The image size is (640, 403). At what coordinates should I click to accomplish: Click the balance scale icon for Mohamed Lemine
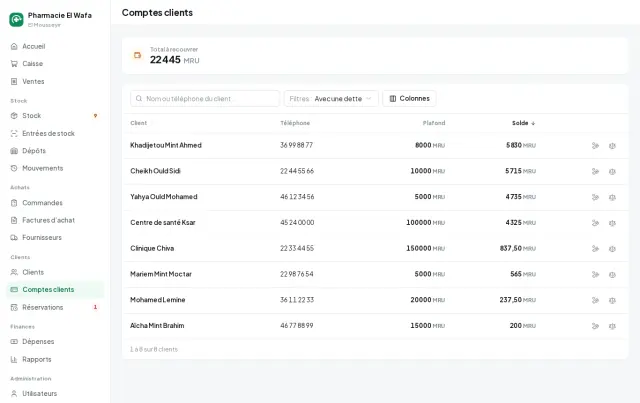[612, 300]
